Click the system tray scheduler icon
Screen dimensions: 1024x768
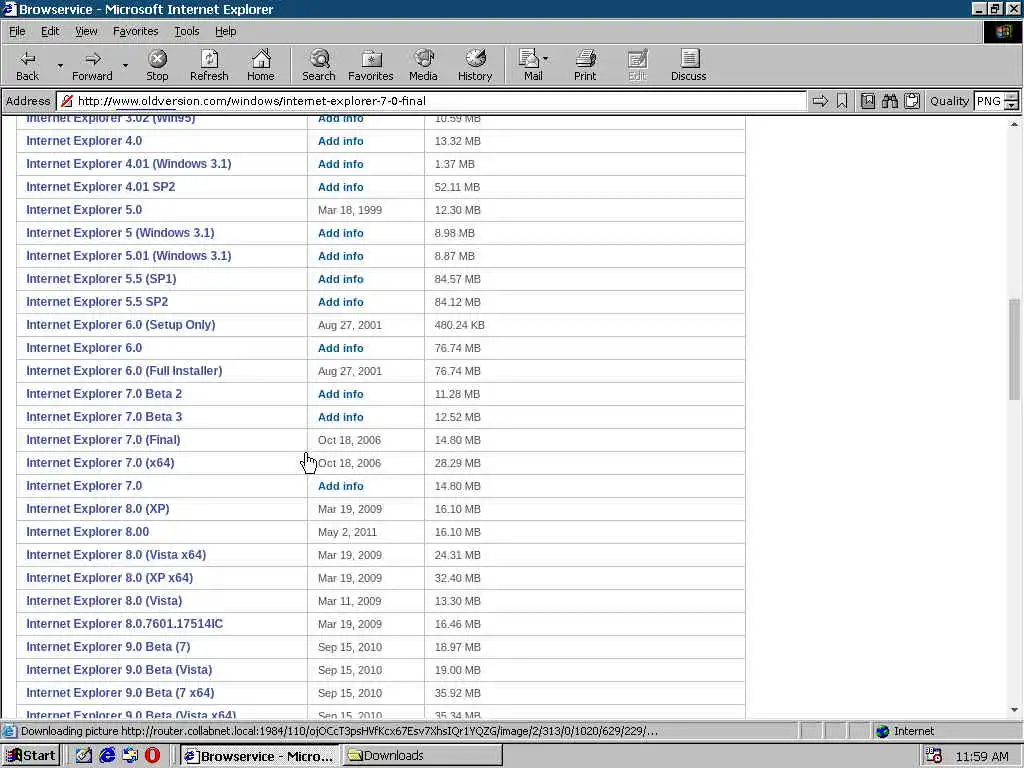tap(934, 756)
